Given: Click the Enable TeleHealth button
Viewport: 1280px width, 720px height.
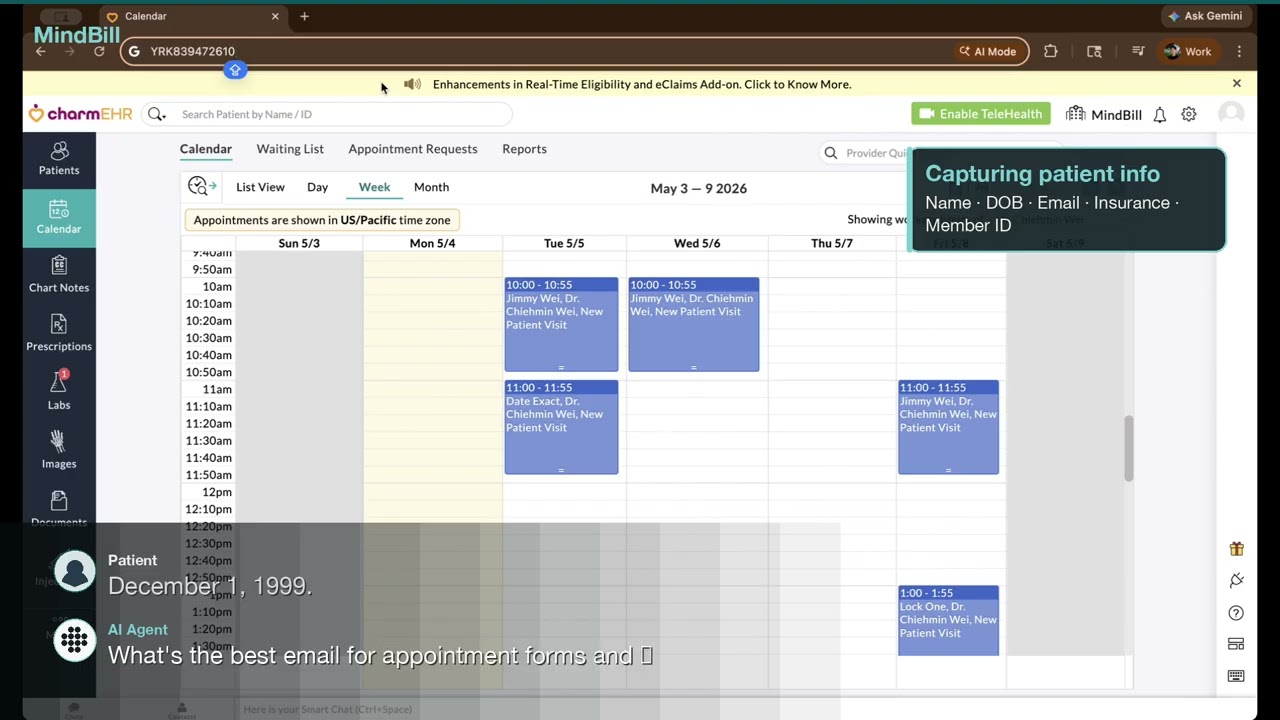Looking at the screenshot, I should pyautogui.click(x=981, y=114).
